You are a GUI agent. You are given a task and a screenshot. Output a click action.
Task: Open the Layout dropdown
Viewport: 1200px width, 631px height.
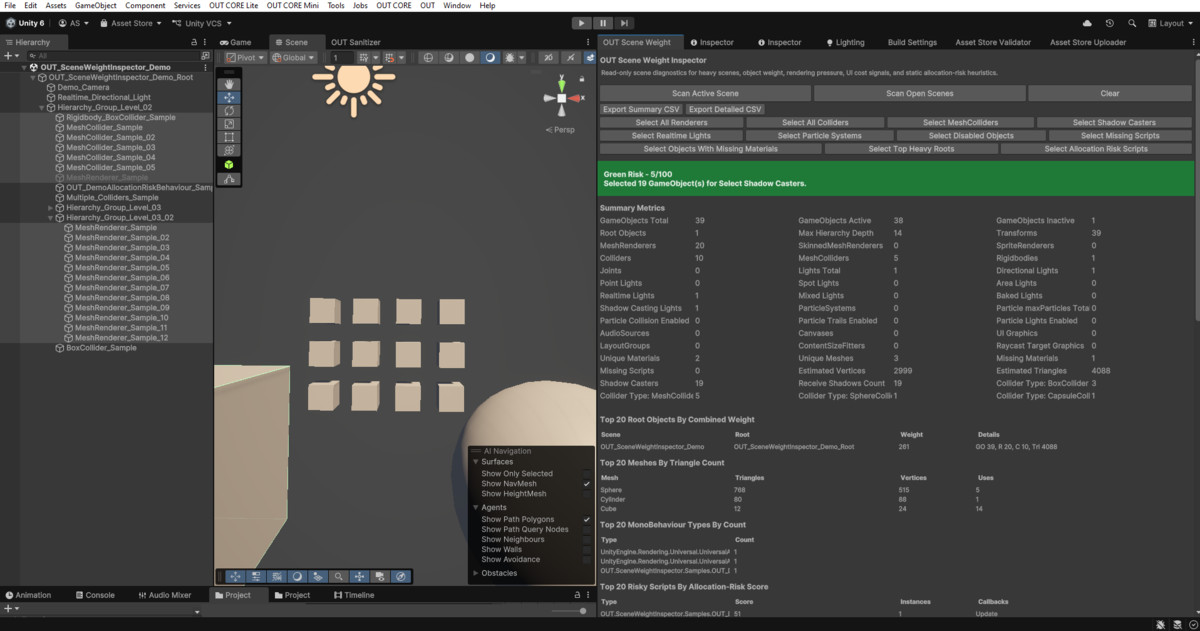[x=1171, y=23]
